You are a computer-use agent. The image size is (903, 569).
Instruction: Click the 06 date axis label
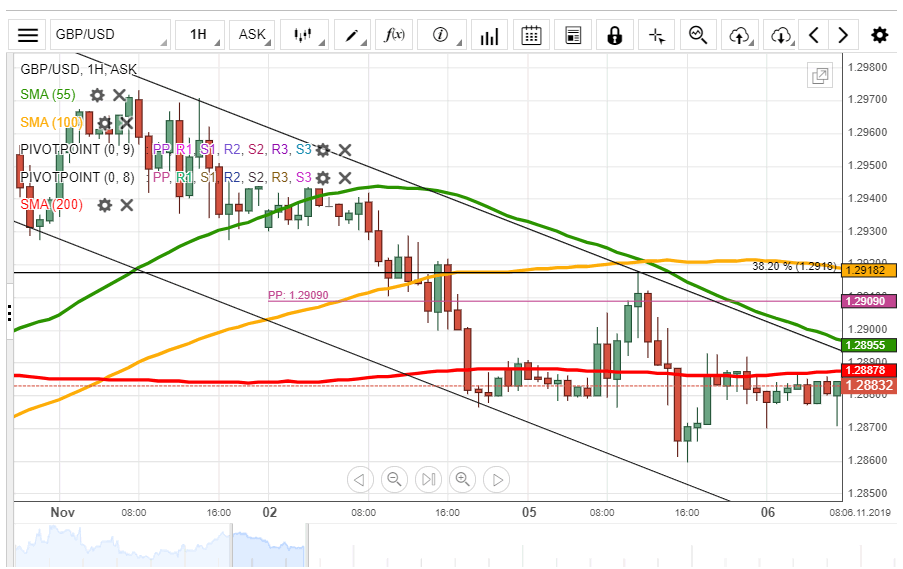[768, 512]
